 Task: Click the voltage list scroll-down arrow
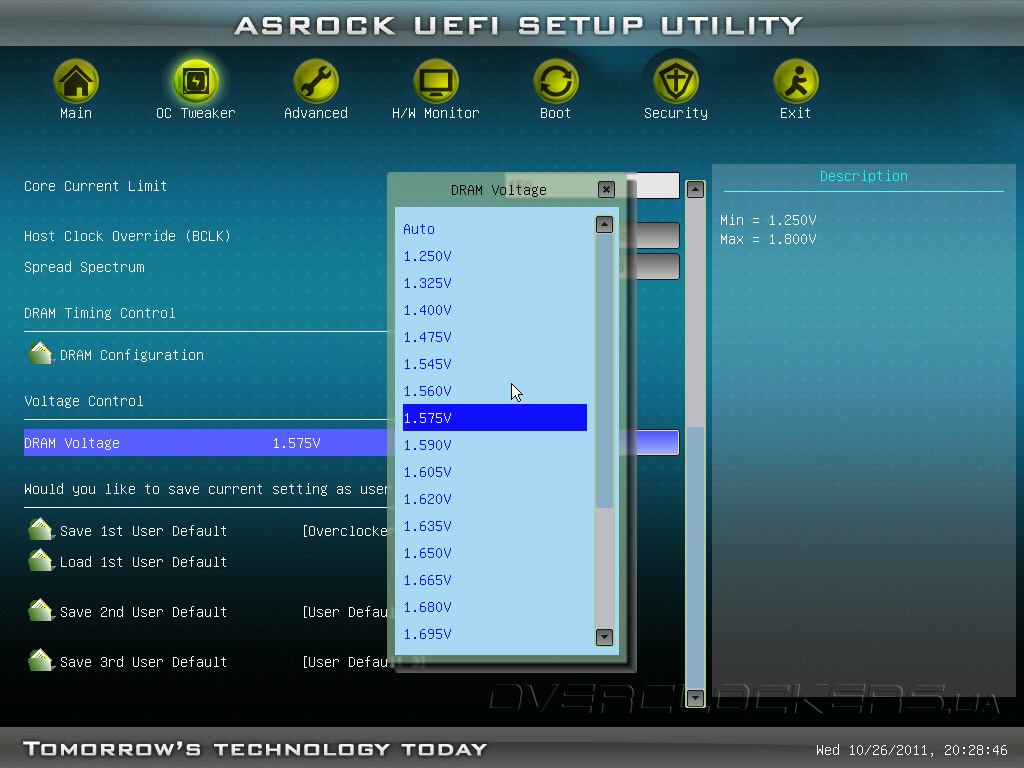point(604,637)
